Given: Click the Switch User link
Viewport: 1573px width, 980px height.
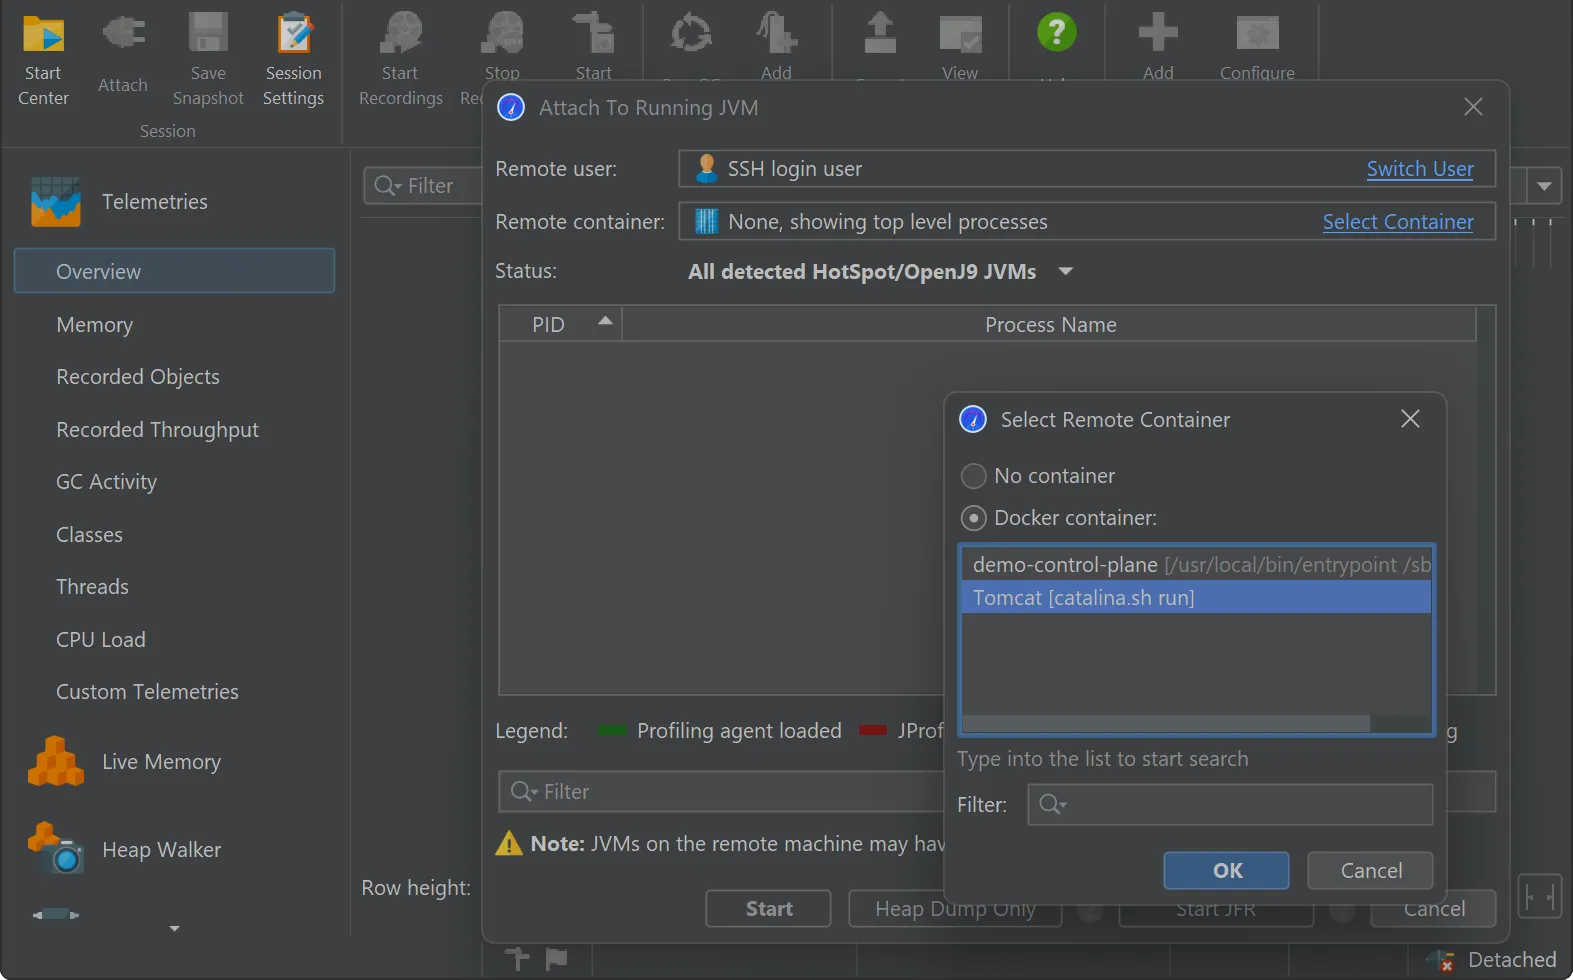Looking at the screenshot, I should [x=1419, y=169].
